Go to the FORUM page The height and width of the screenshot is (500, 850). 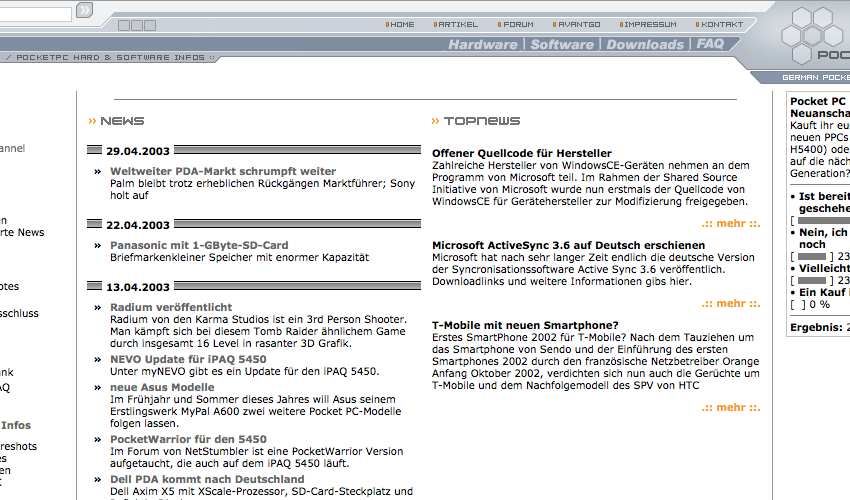coord(516,24)
